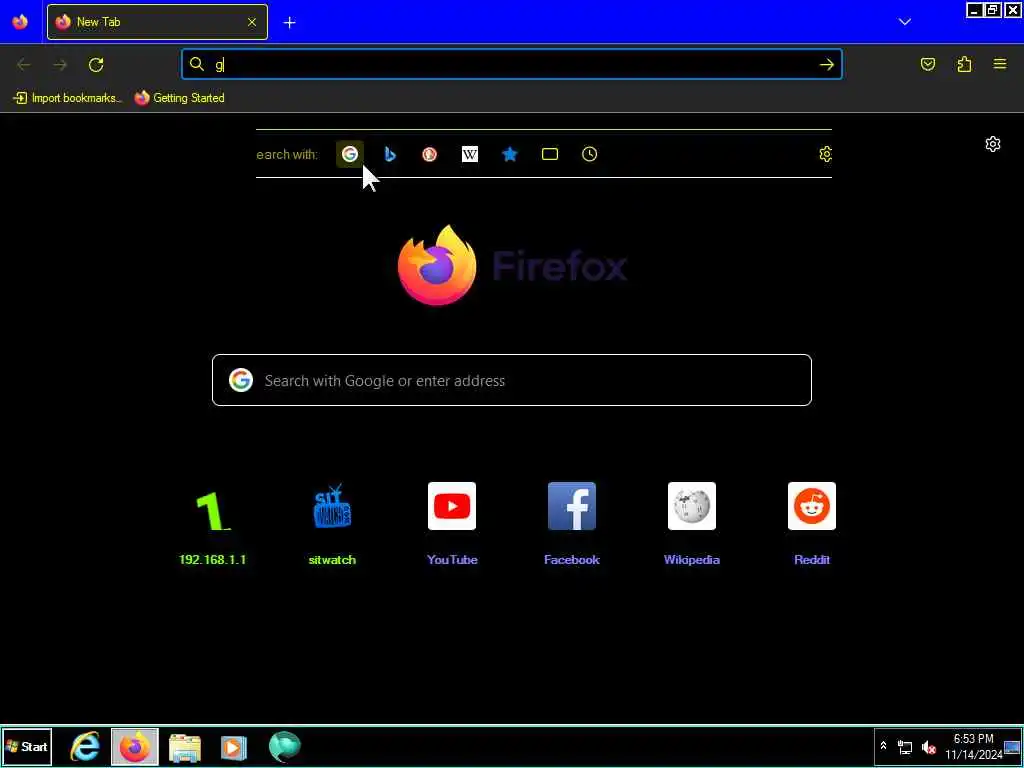Screen dimensions: 1024x768
Task: Open Wikipedia shortcut tile
Action: coord(692,524)
